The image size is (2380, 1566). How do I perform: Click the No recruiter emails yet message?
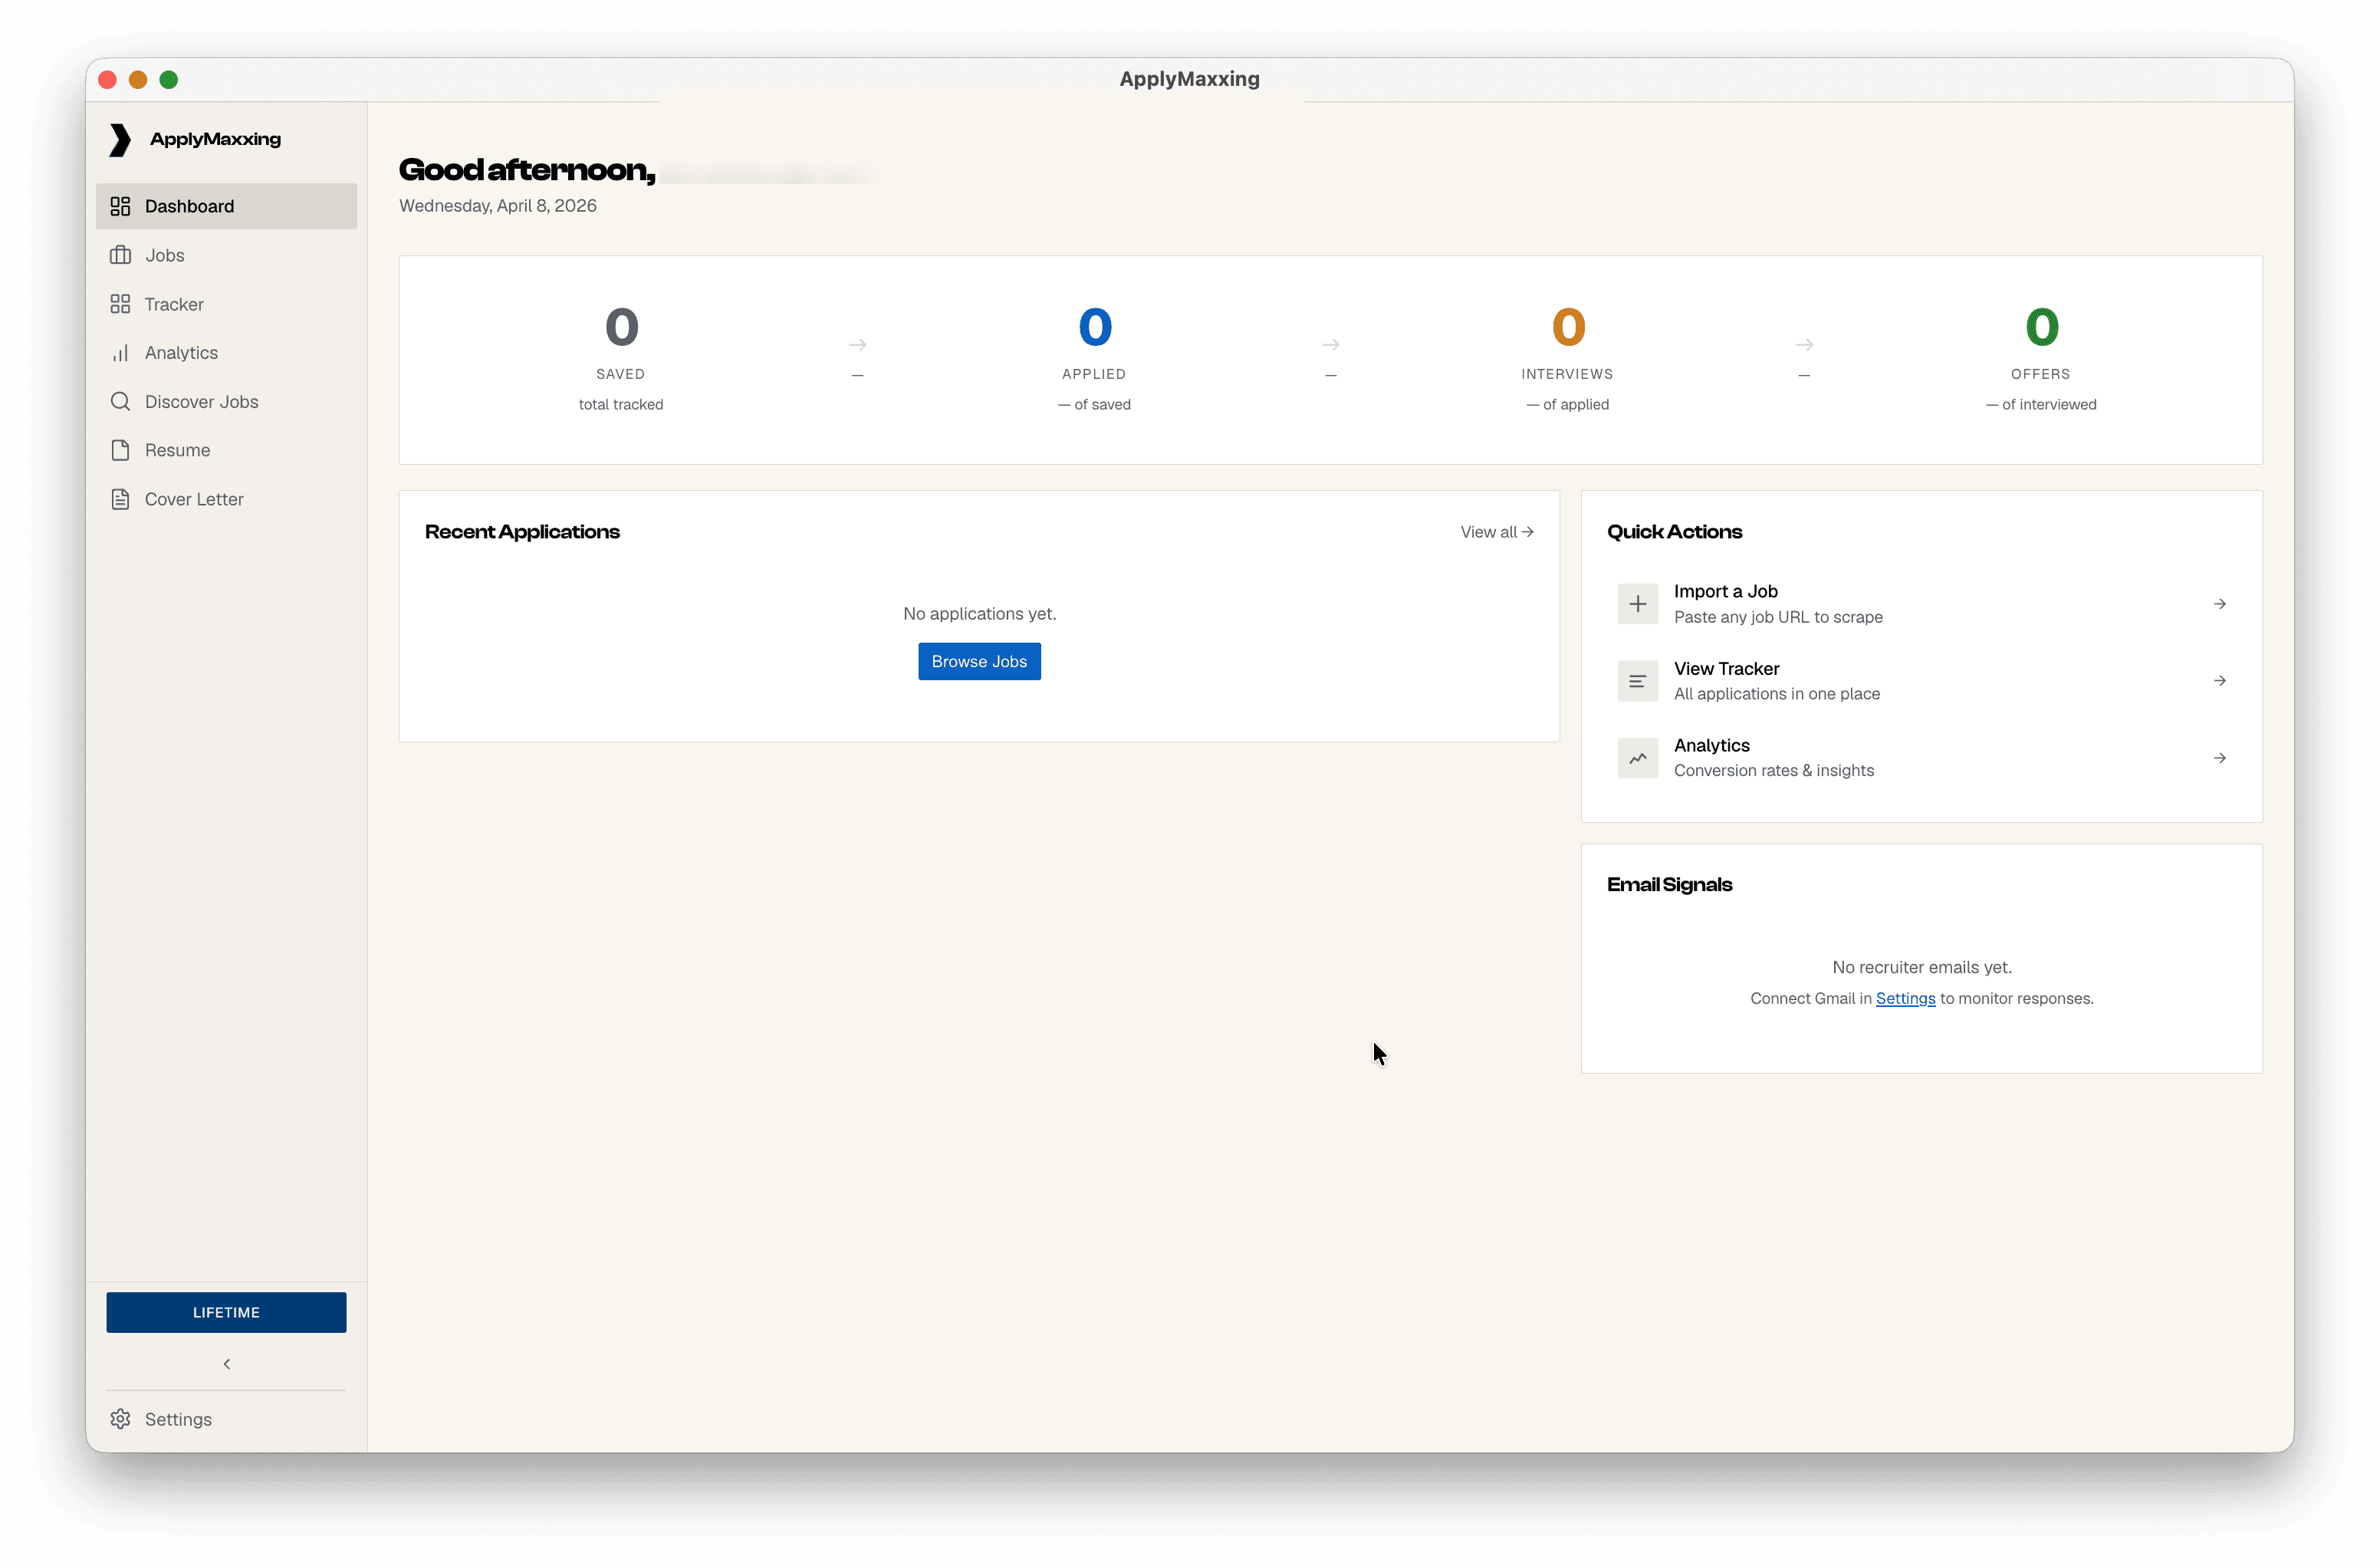(x=1921, y=968)
